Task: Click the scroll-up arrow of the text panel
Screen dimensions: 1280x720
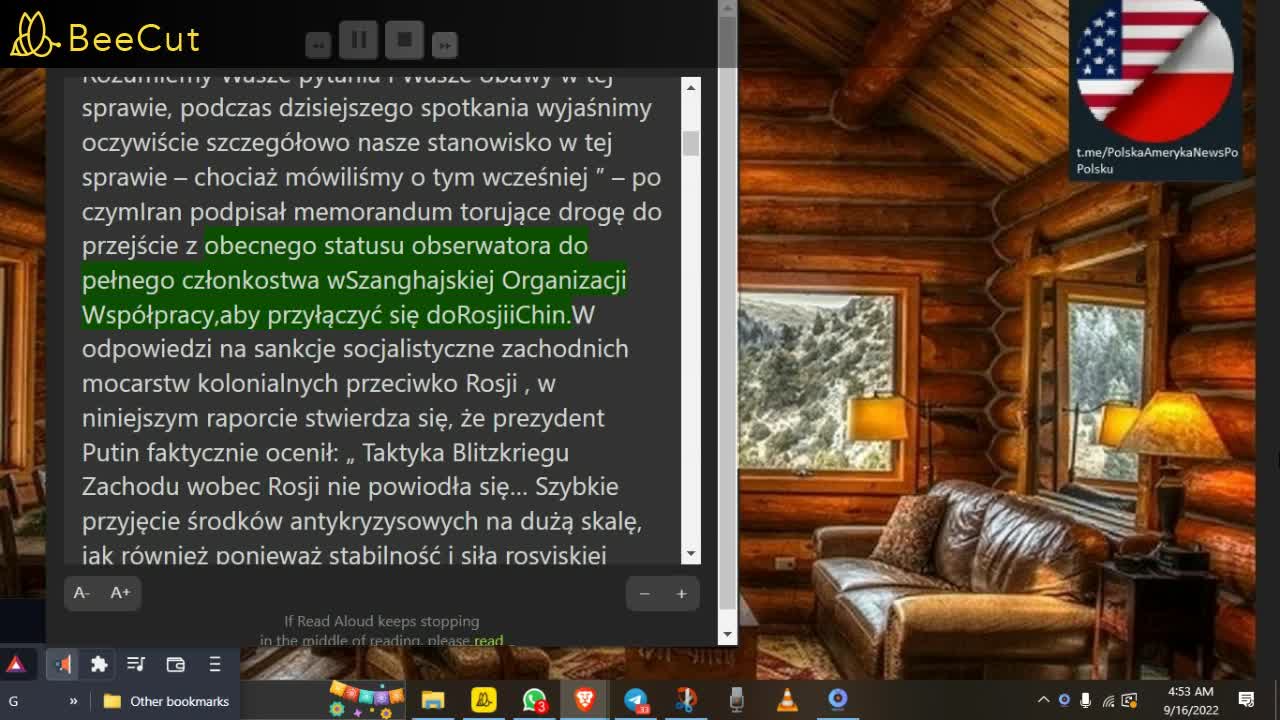Action: point(690,88)
